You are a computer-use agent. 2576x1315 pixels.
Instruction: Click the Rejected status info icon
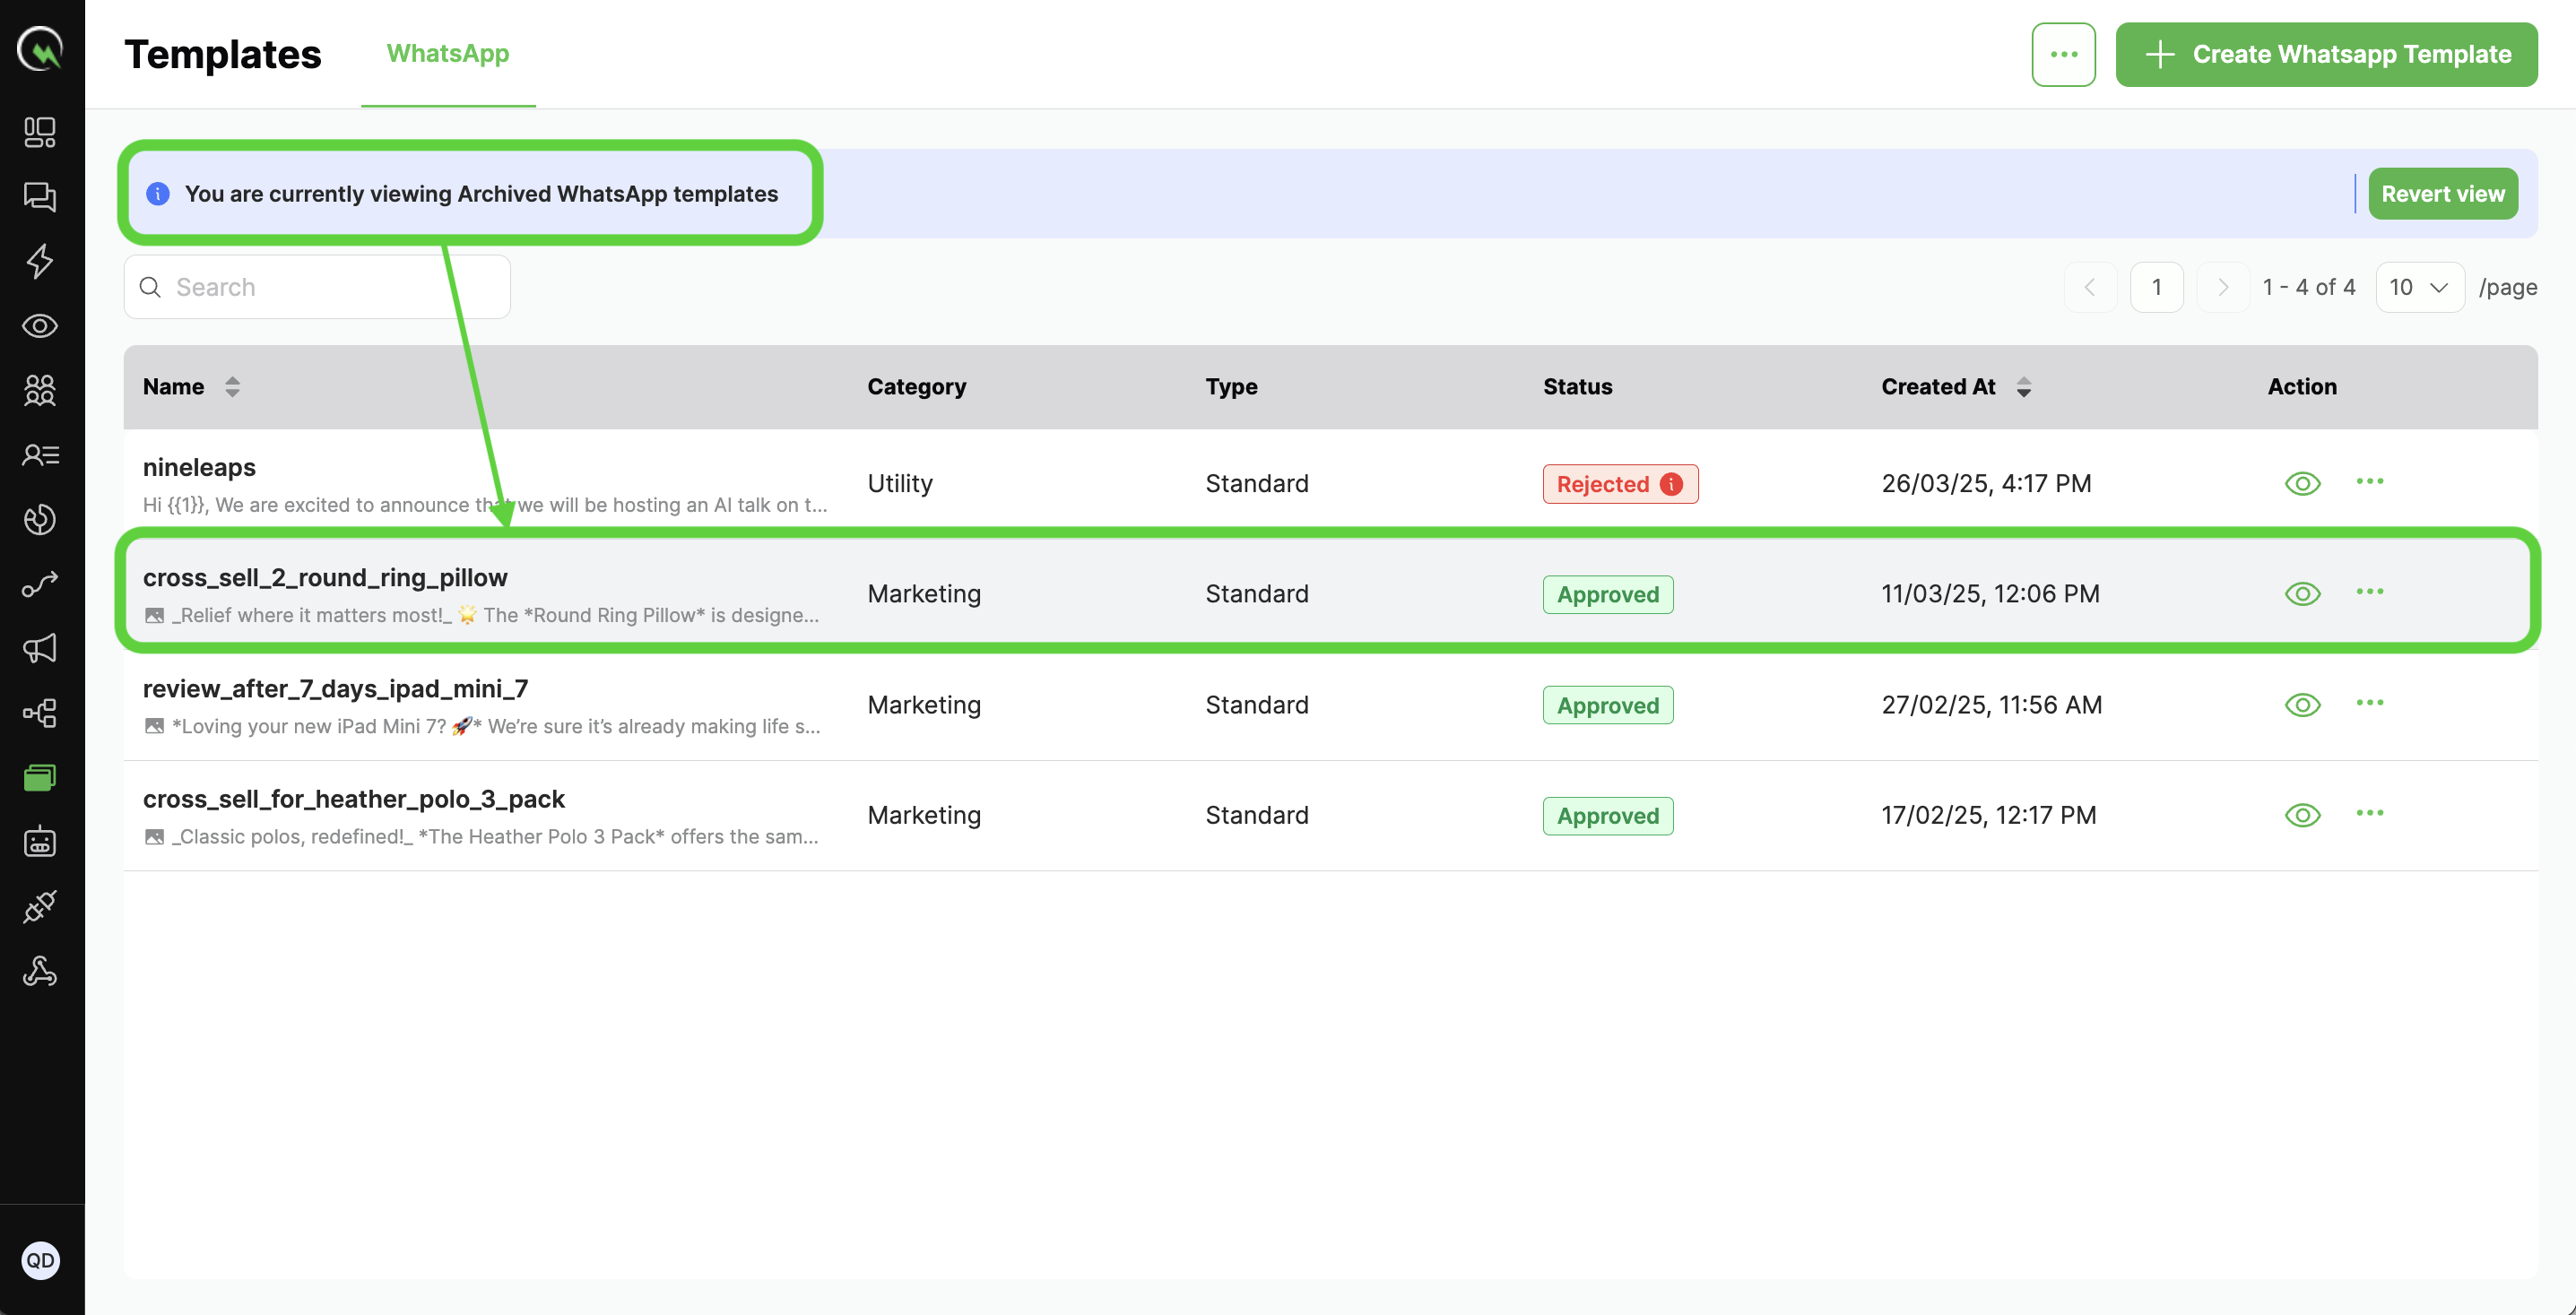pyautogui.click(x=1671, y=484)
